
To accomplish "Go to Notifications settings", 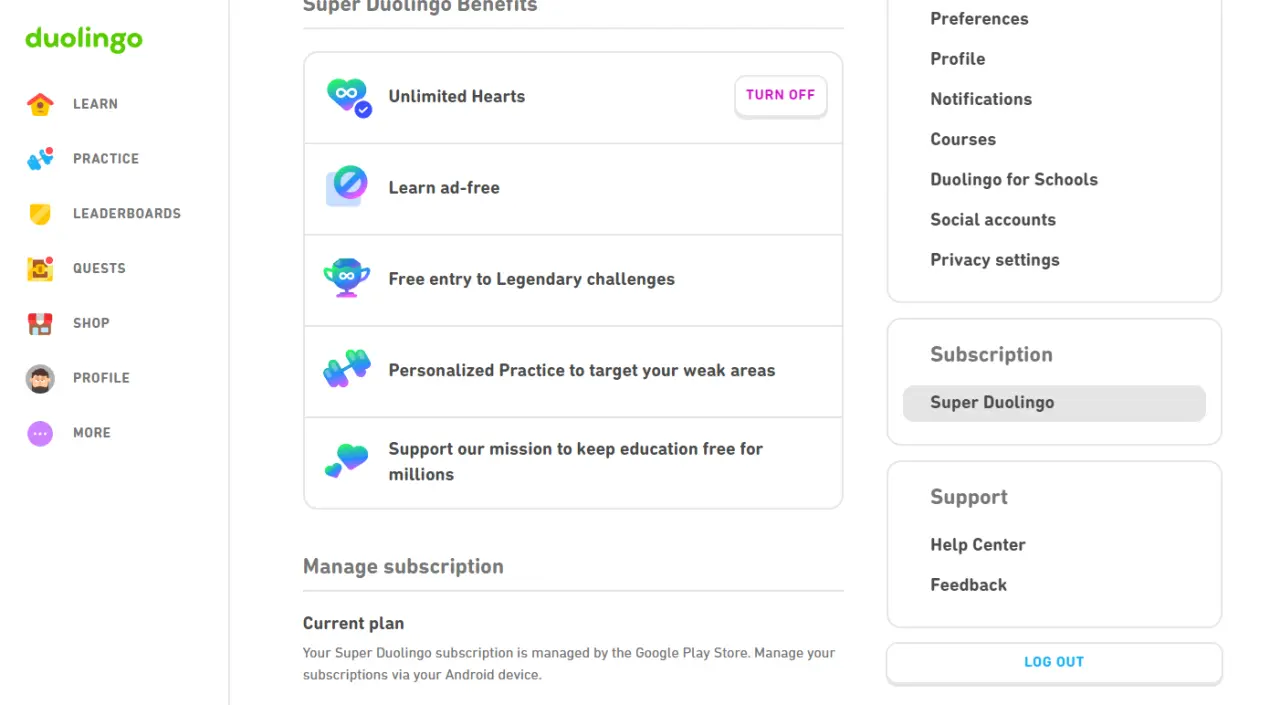I will (981, 99).
